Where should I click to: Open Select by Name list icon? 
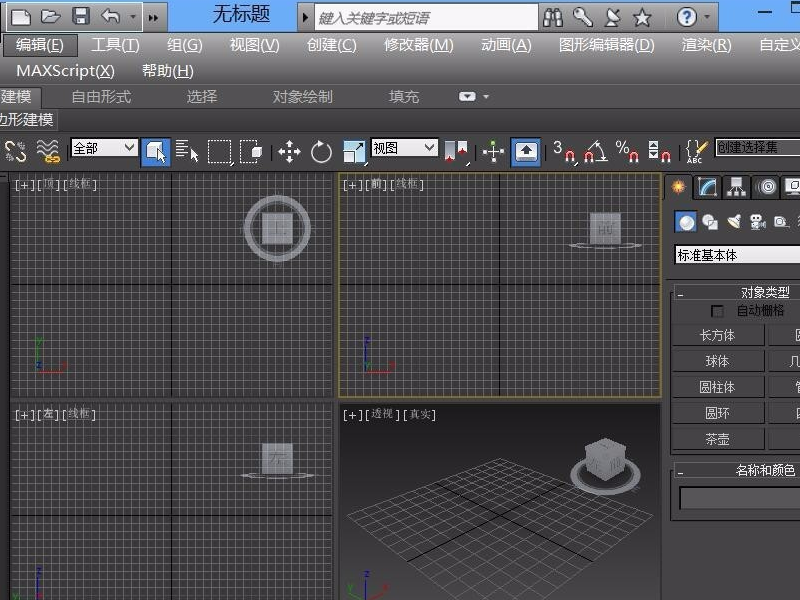point(187,152)
